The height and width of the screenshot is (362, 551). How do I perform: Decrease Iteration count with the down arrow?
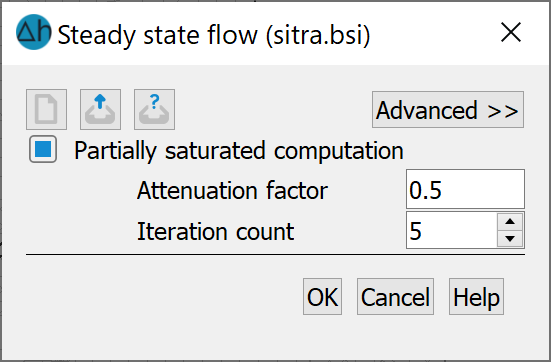coord(510,239)
